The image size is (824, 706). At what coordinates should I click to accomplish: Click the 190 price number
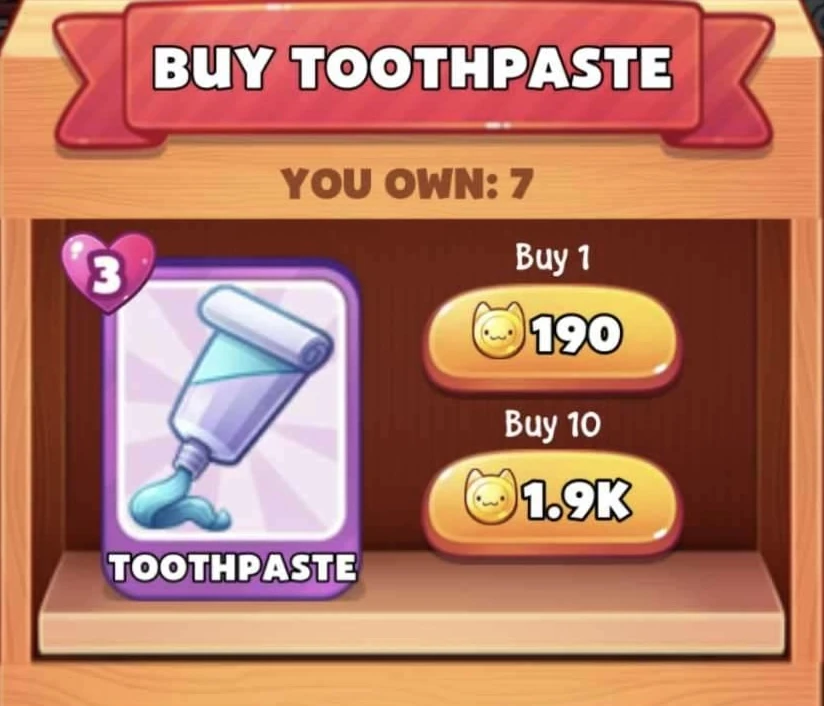tap(578, 334)
